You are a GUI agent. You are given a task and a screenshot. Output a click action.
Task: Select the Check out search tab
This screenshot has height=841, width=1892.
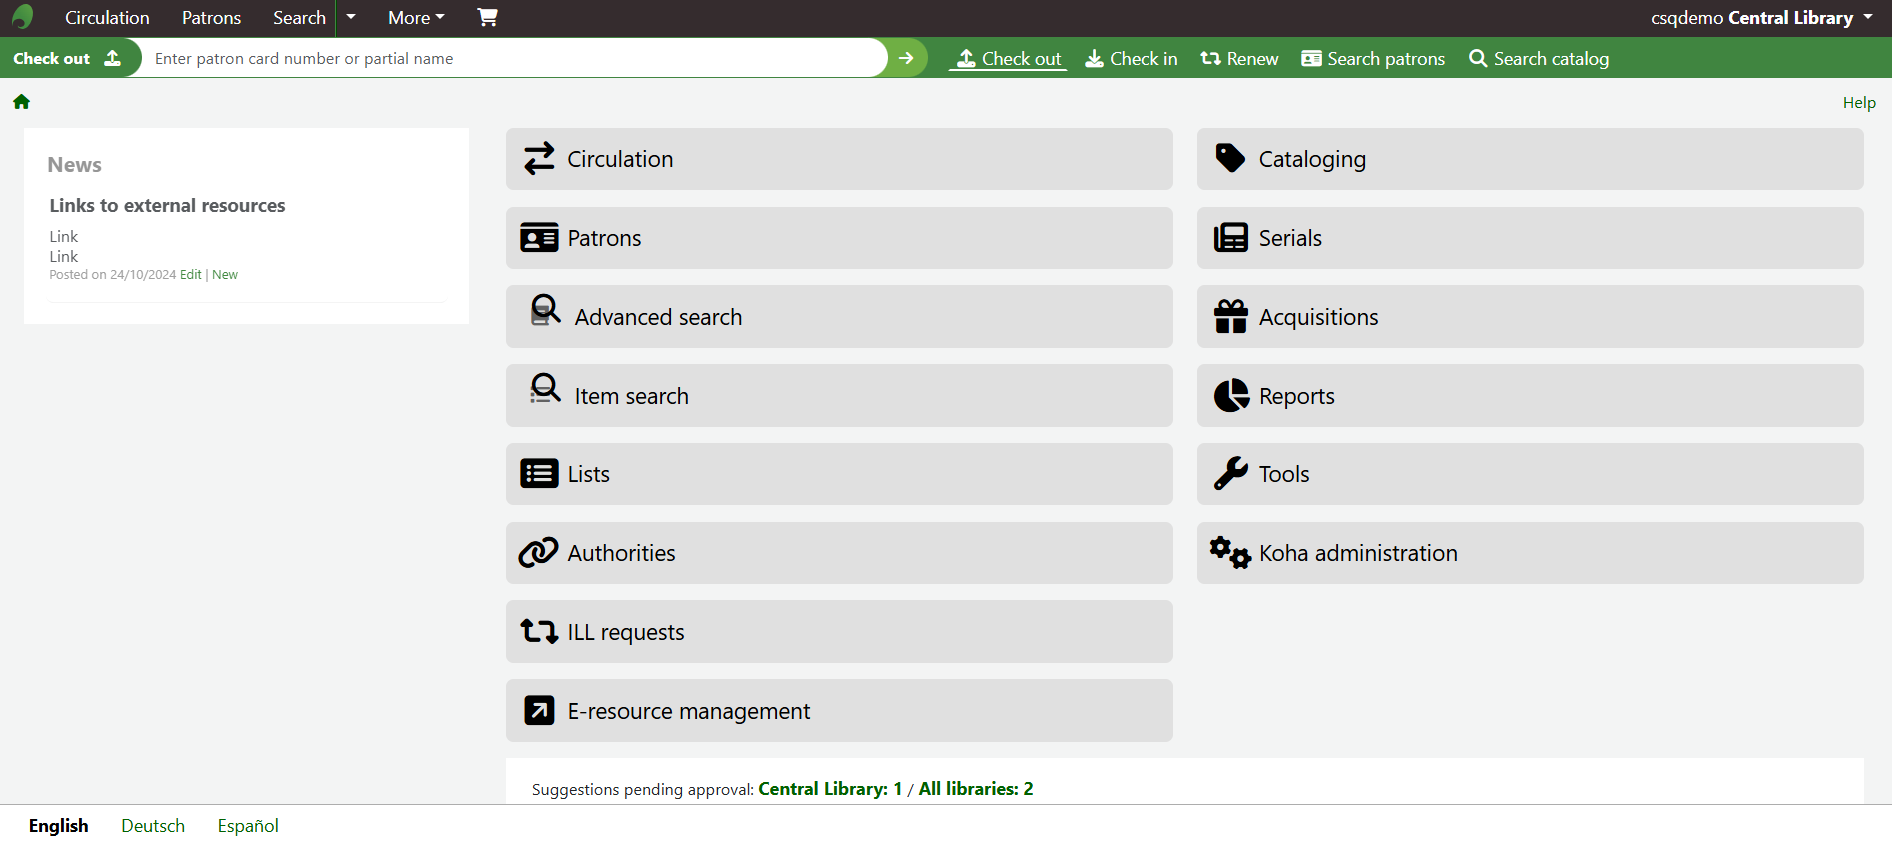(x=1009, y=59)
